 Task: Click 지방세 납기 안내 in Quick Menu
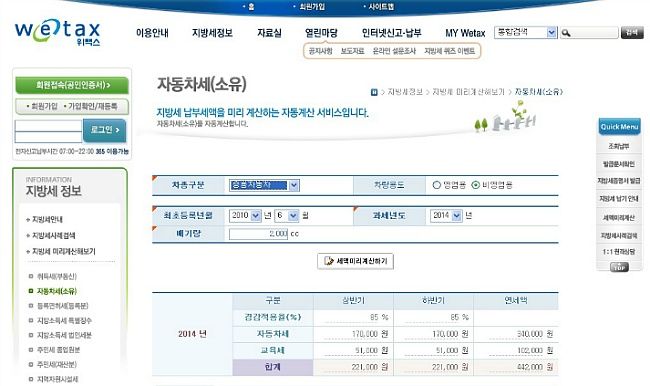point(619,199)
